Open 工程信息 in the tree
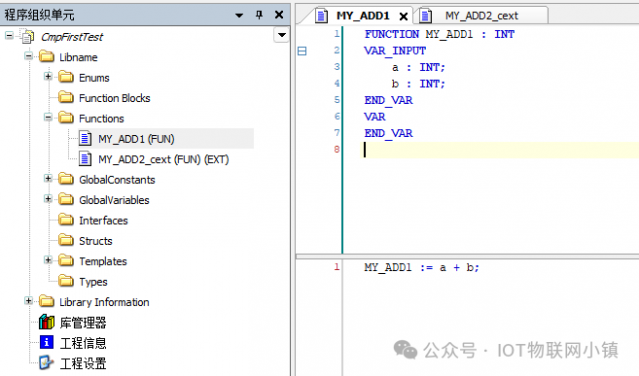 tap(83, 343)
